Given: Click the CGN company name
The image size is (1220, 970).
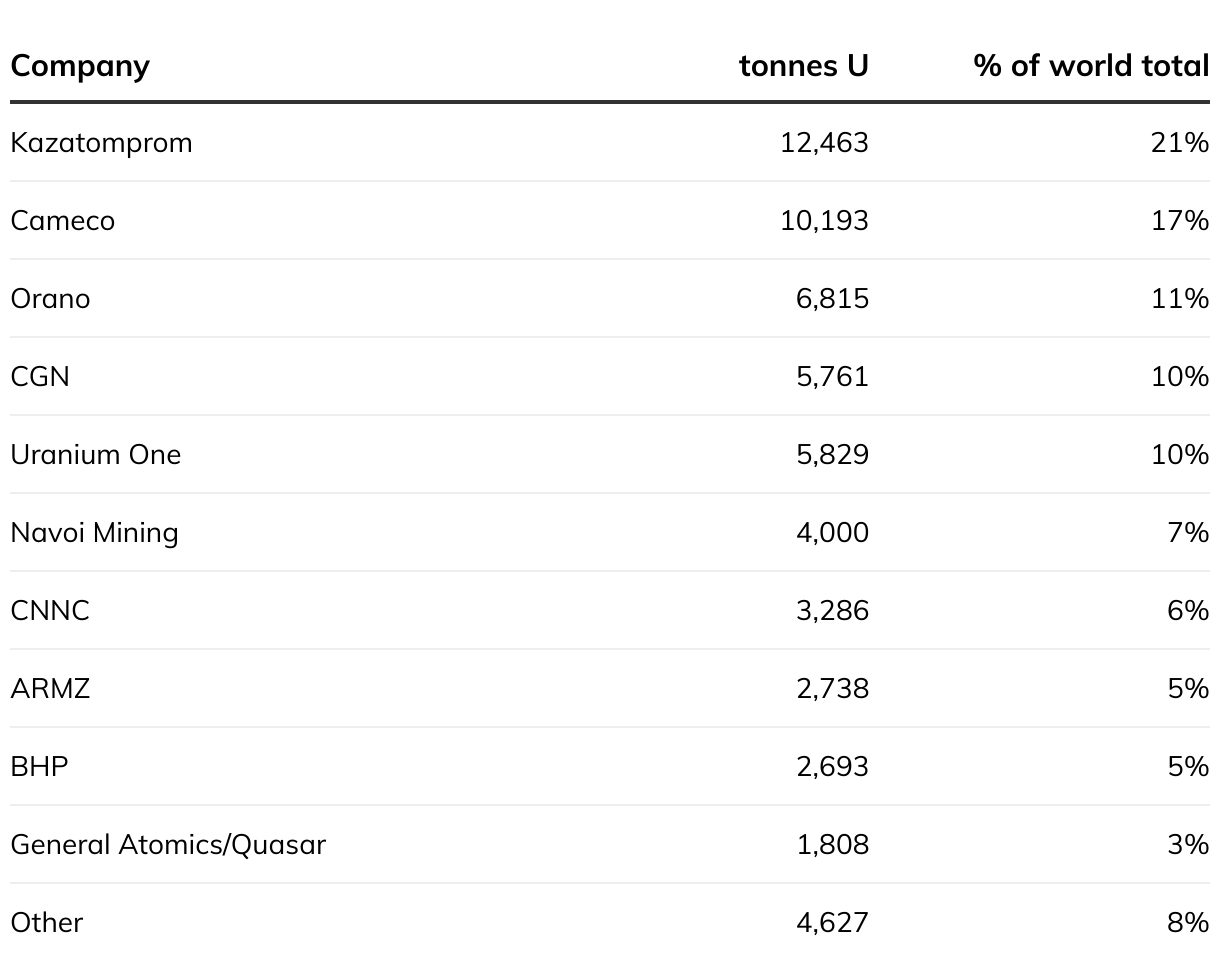Looking at the screenshot, I should [40, 377].
